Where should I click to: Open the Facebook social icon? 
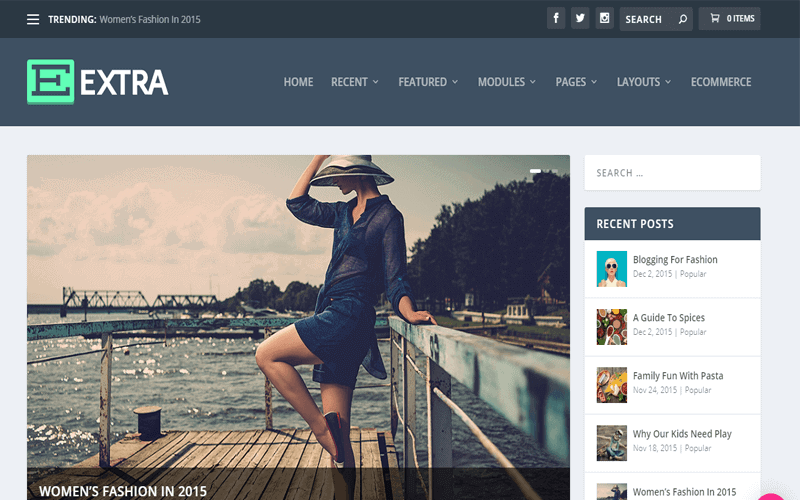[x=556, y=18]
